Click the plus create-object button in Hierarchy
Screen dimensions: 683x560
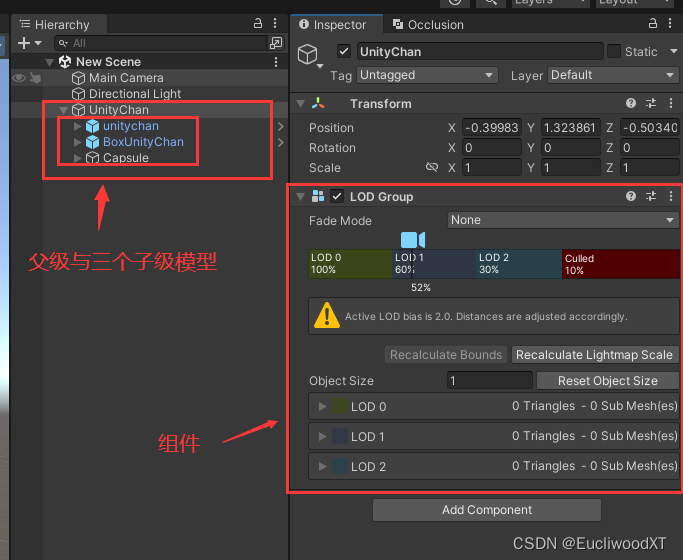[24, 43]
